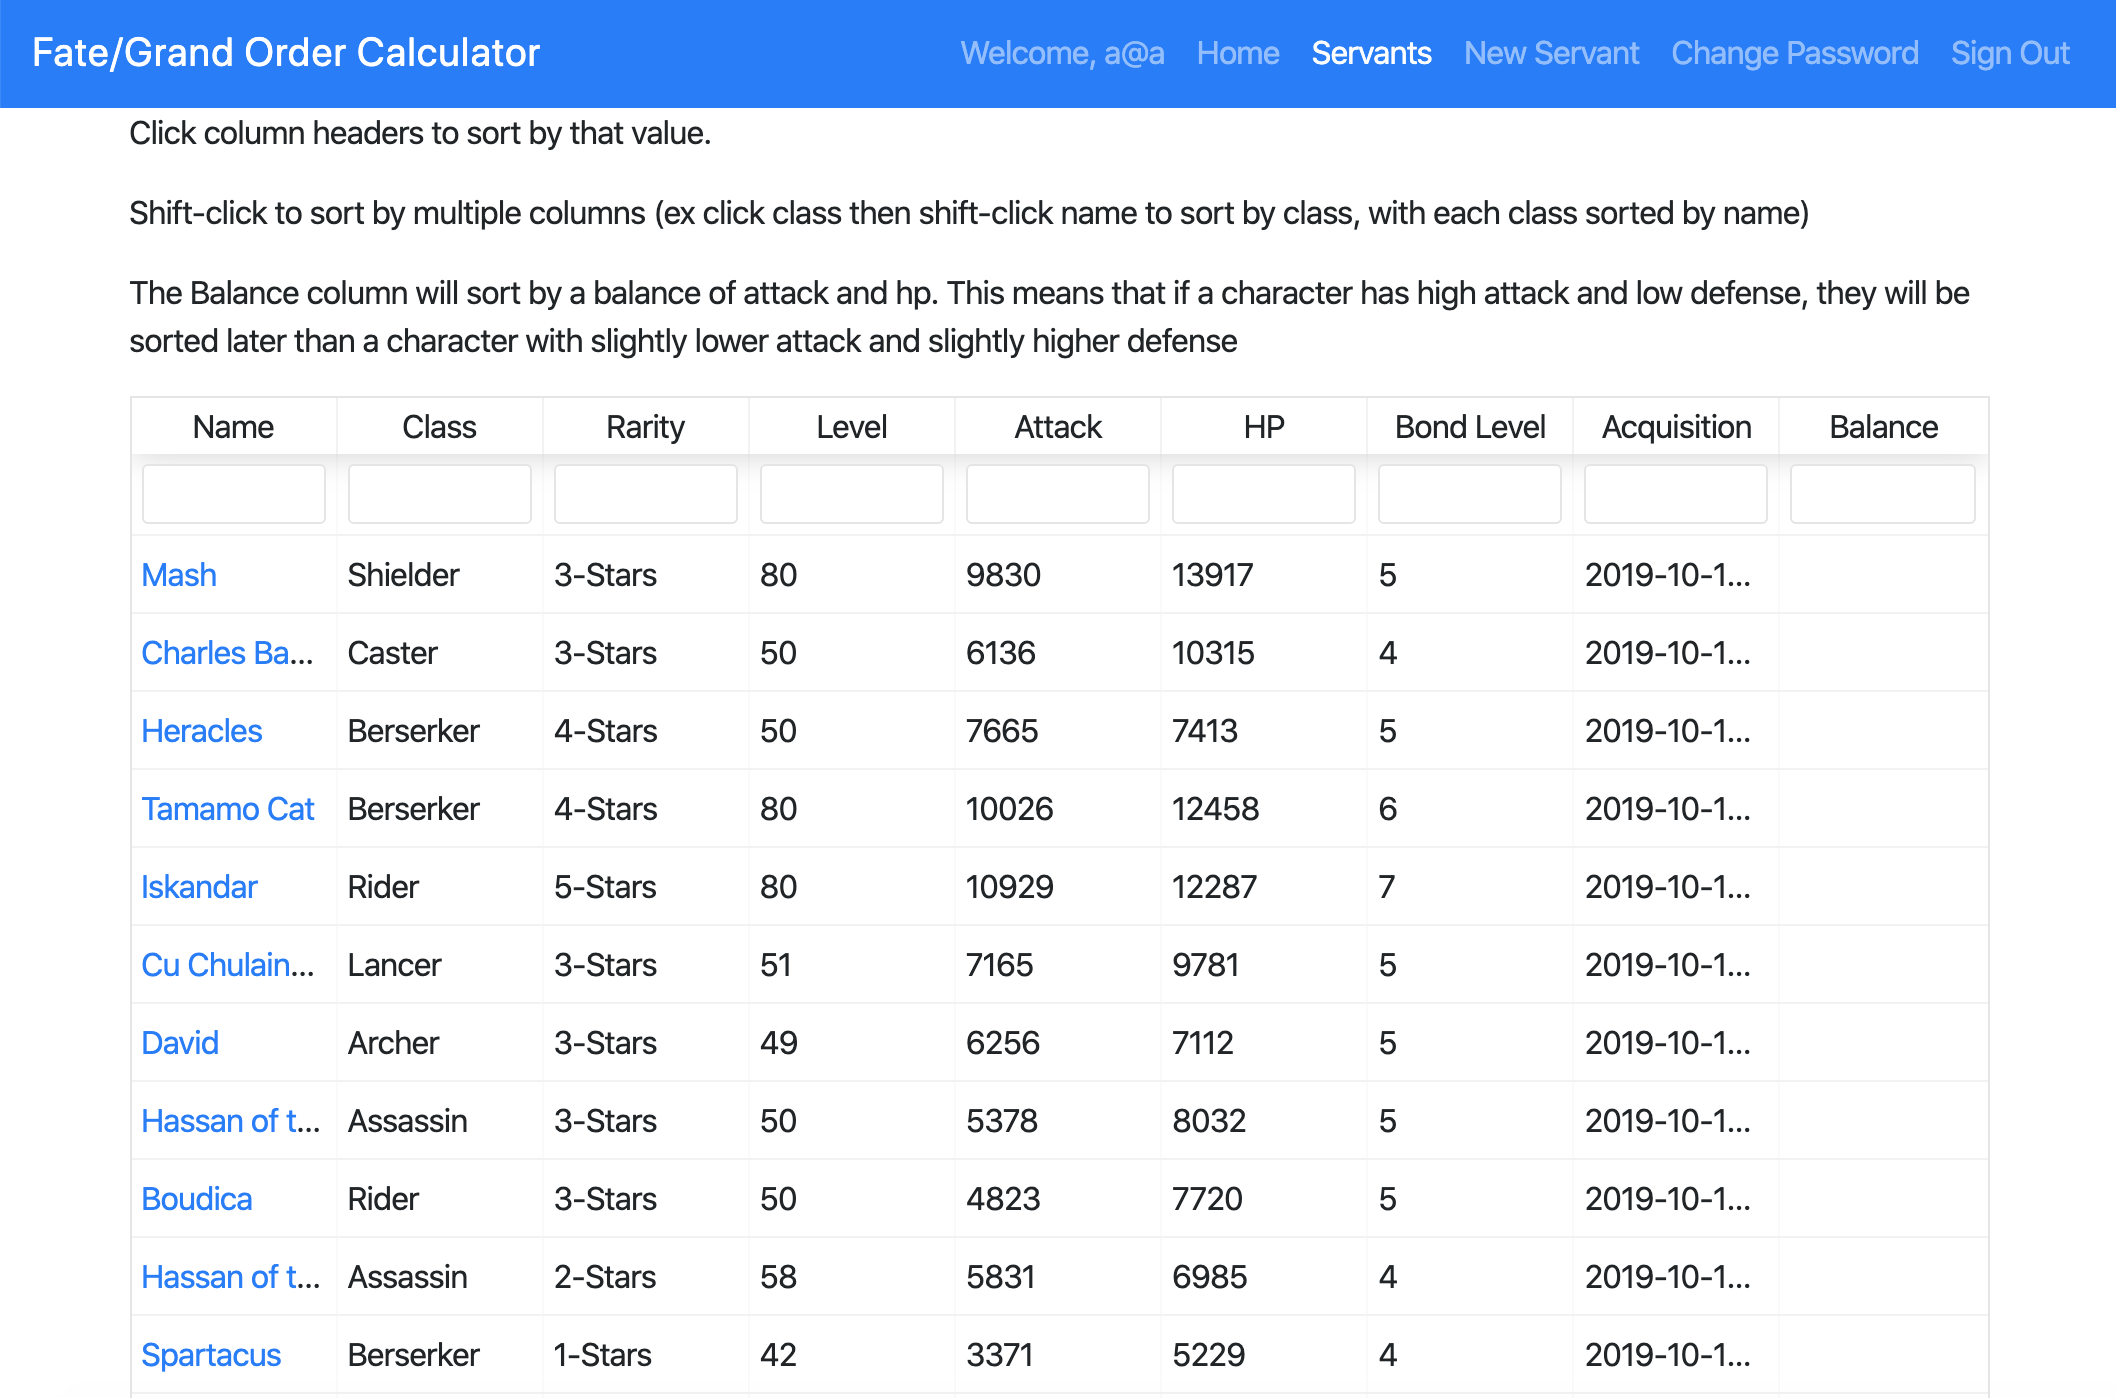This screenshot has width=2116, height=1398.
Task: Sort by the Balance column header
Action: [x=1883, y=427]
